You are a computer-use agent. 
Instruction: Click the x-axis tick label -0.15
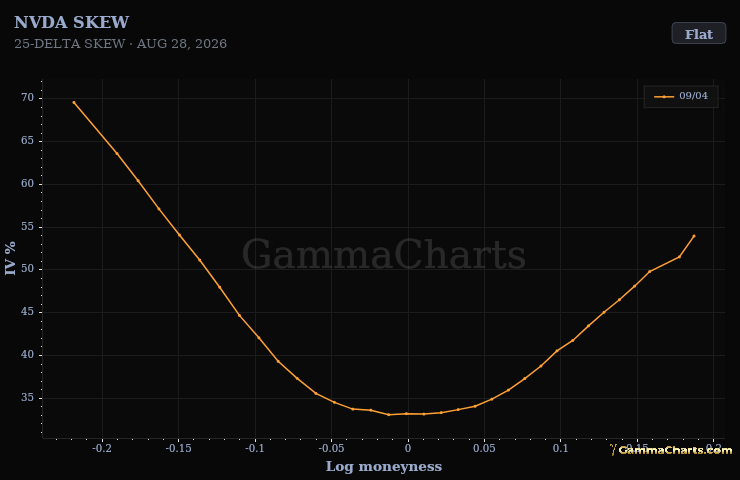pos(178,448)
